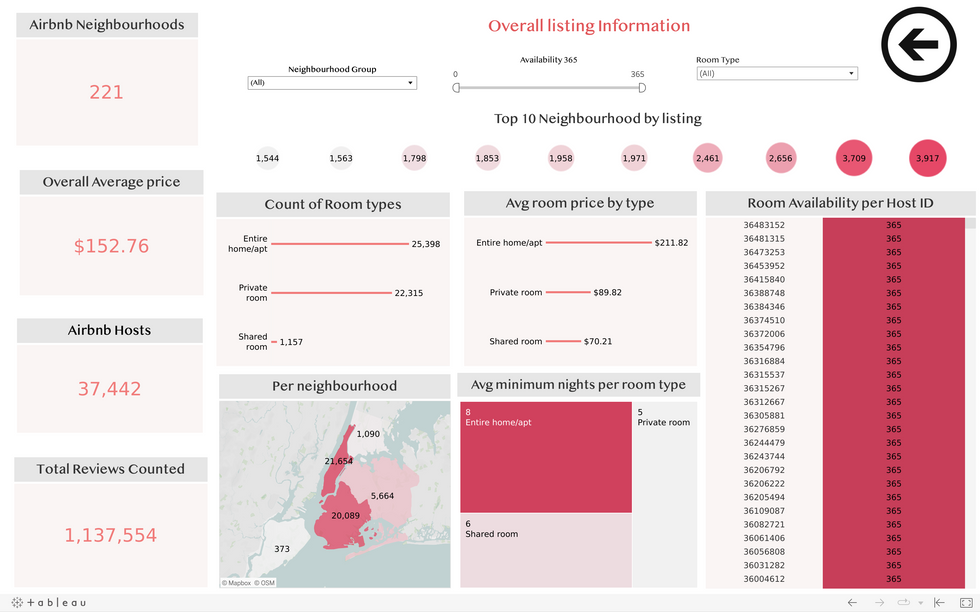Select the 1,544 neighbourhood bubble
The image size is (980, 612).
268,158
